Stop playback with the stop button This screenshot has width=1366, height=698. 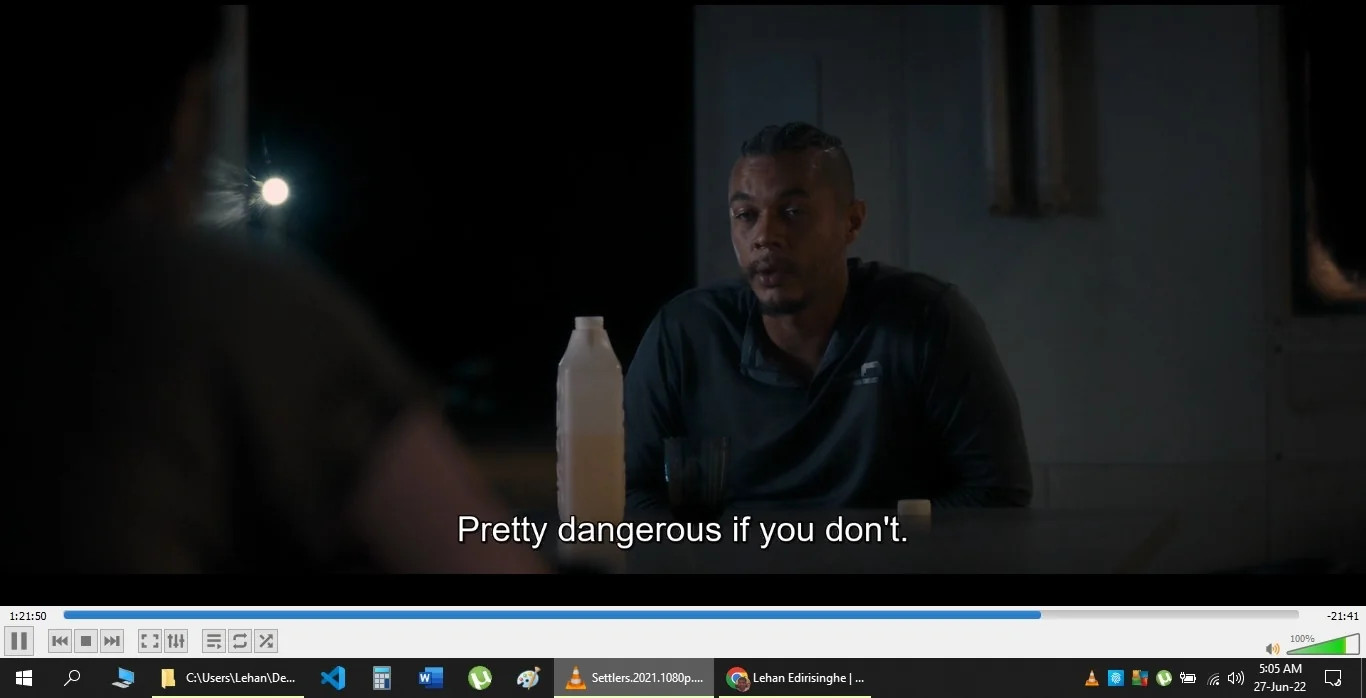coord(86,641)
